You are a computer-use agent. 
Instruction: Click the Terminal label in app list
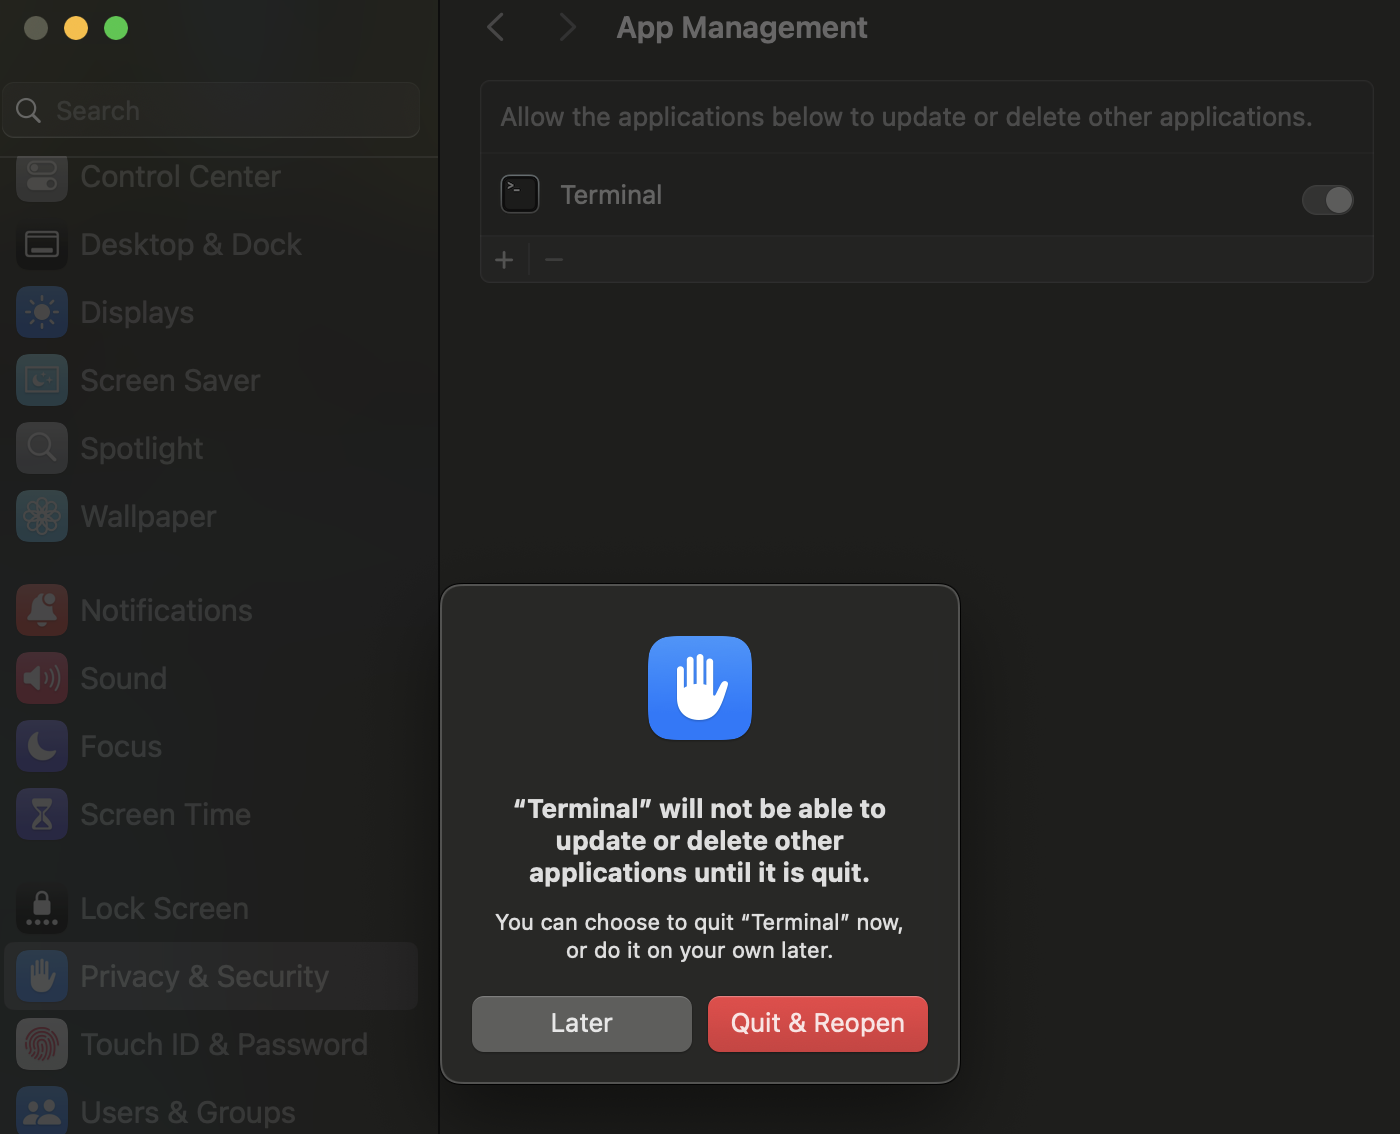pyautogui.click(x=611, y=195)
